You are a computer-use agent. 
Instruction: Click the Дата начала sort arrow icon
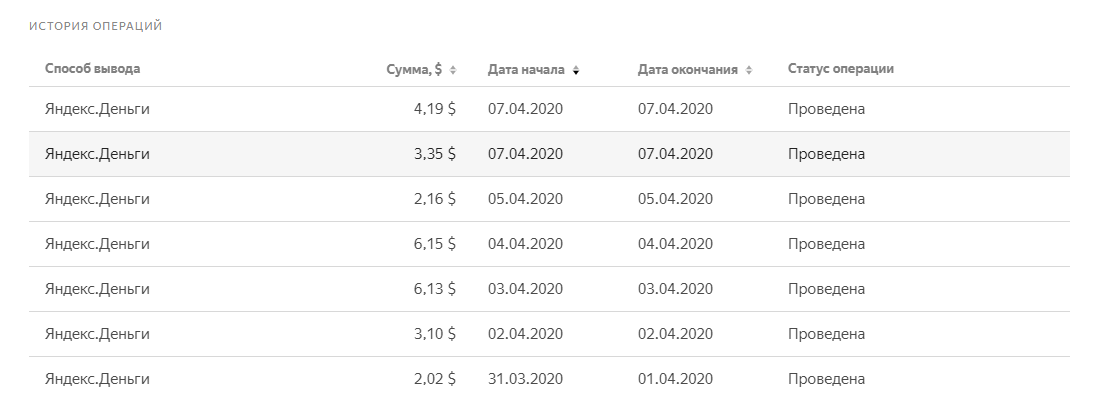pos(576,70)
